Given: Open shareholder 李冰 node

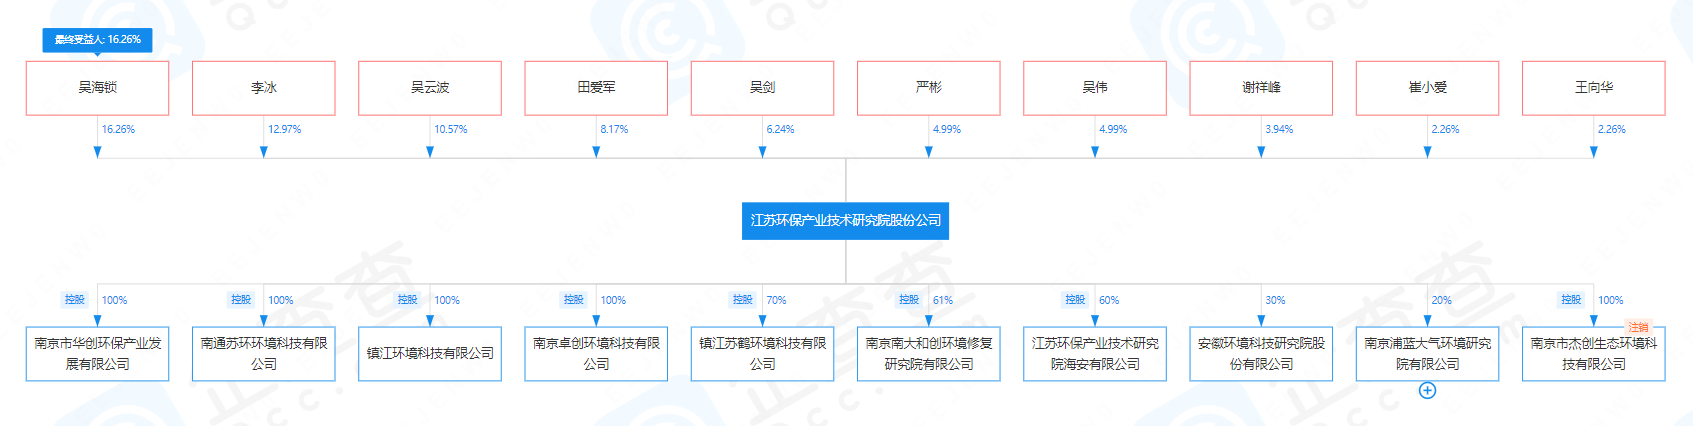Looking at the screenshot, I should click(263, 88).
